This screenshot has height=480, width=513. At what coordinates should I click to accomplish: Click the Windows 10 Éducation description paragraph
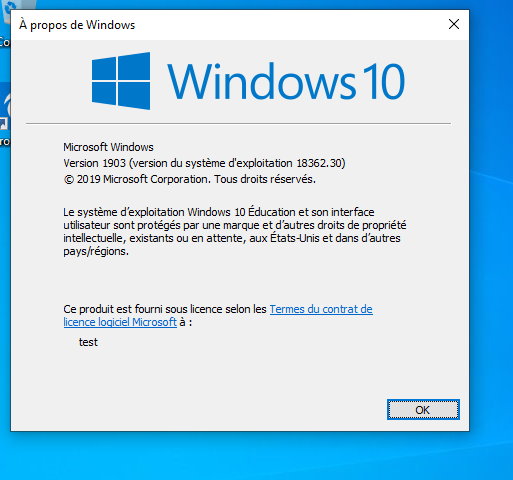(235, 232)
